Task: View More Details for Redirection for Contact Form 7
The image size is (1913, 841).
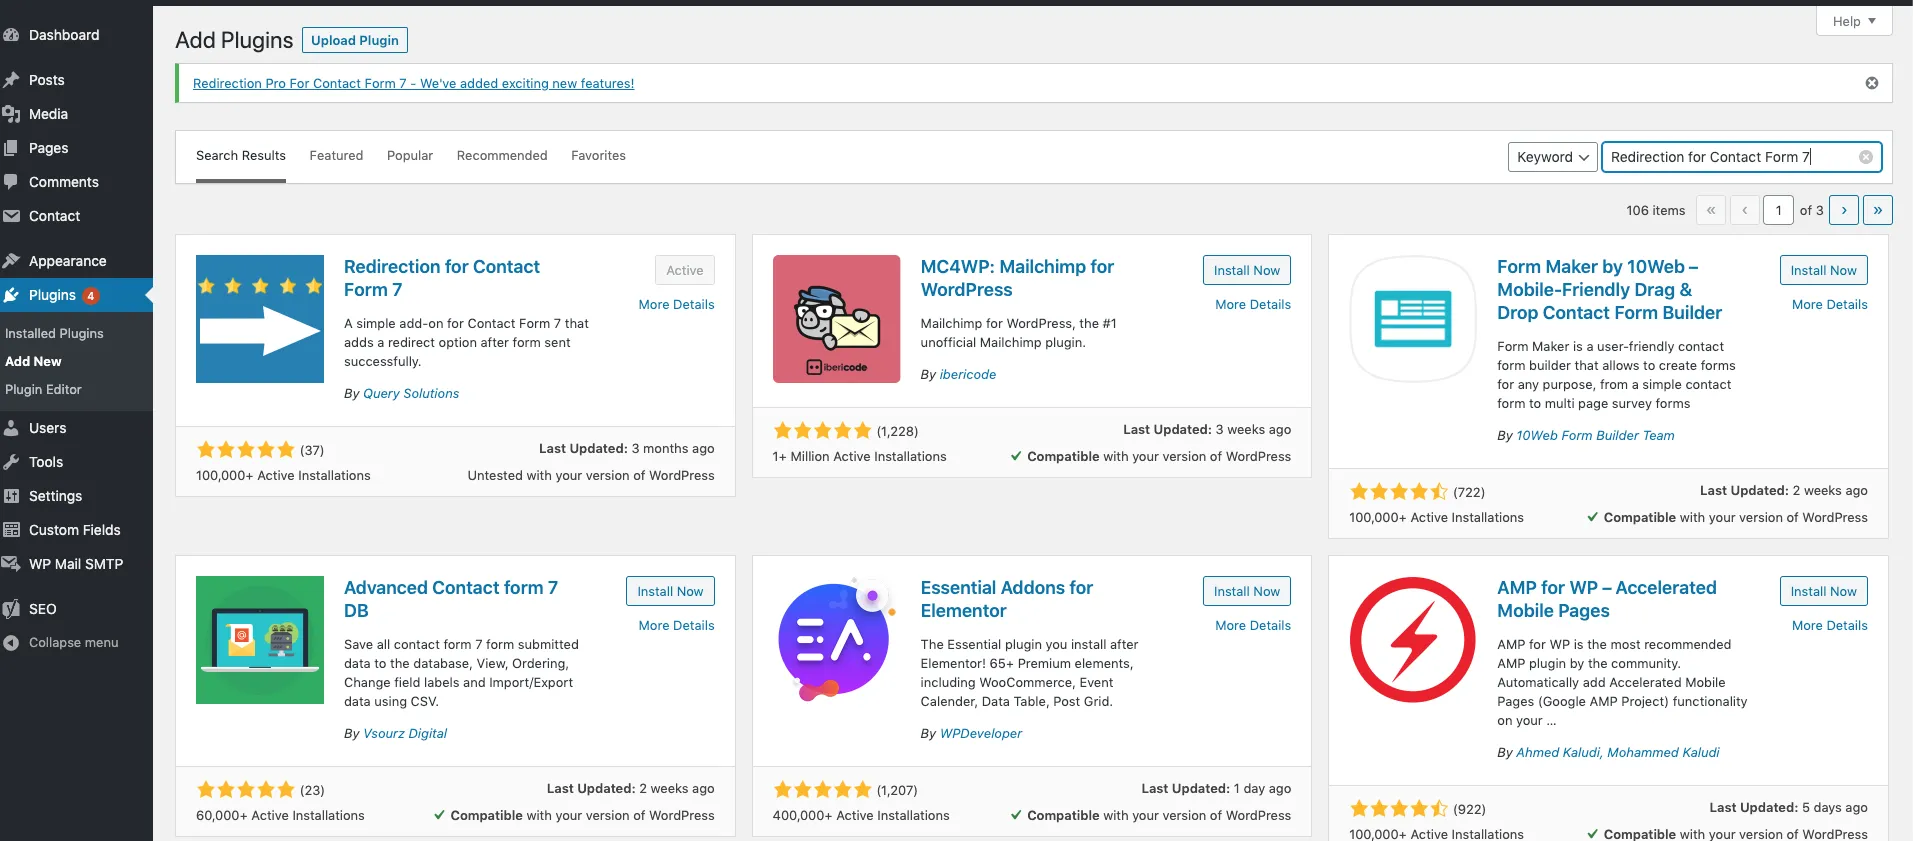Action: 676,305
